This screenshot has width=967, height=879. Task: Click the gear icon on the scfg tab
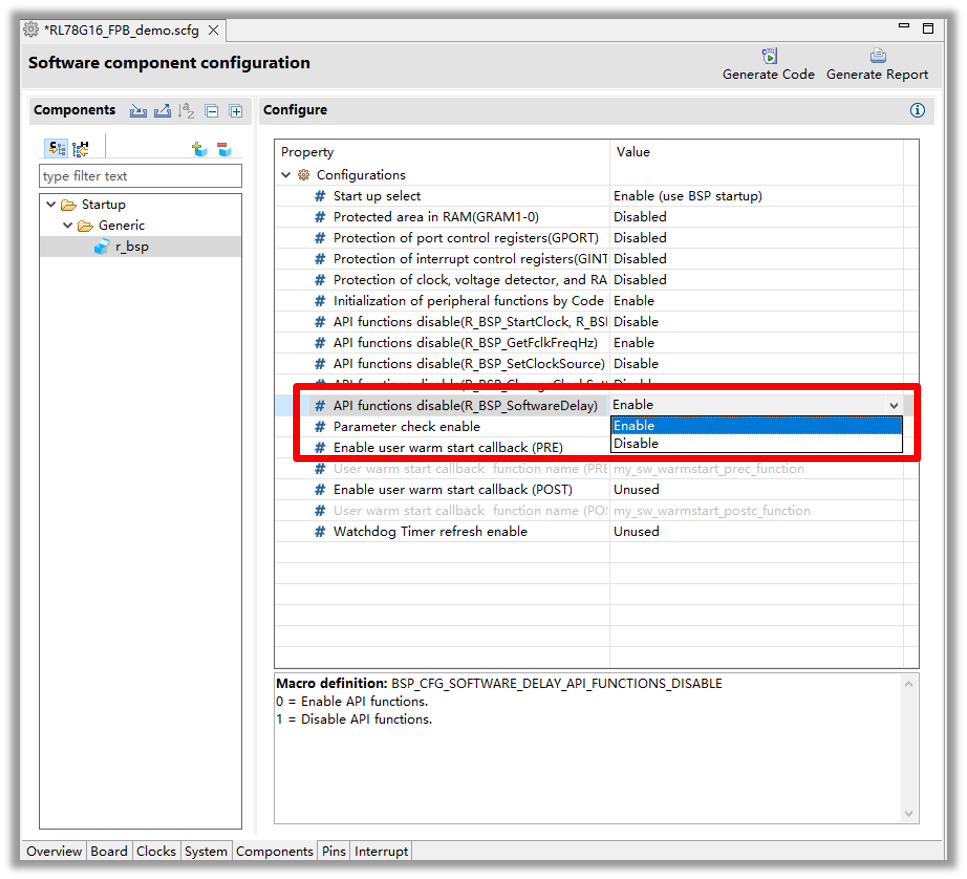point(31,30)
